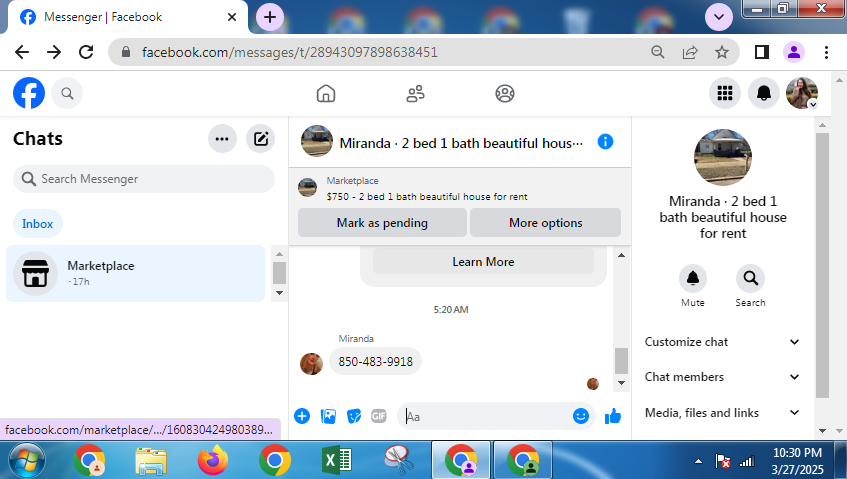Expand Customize chat section
847x479 pixels.
[722, 342]
